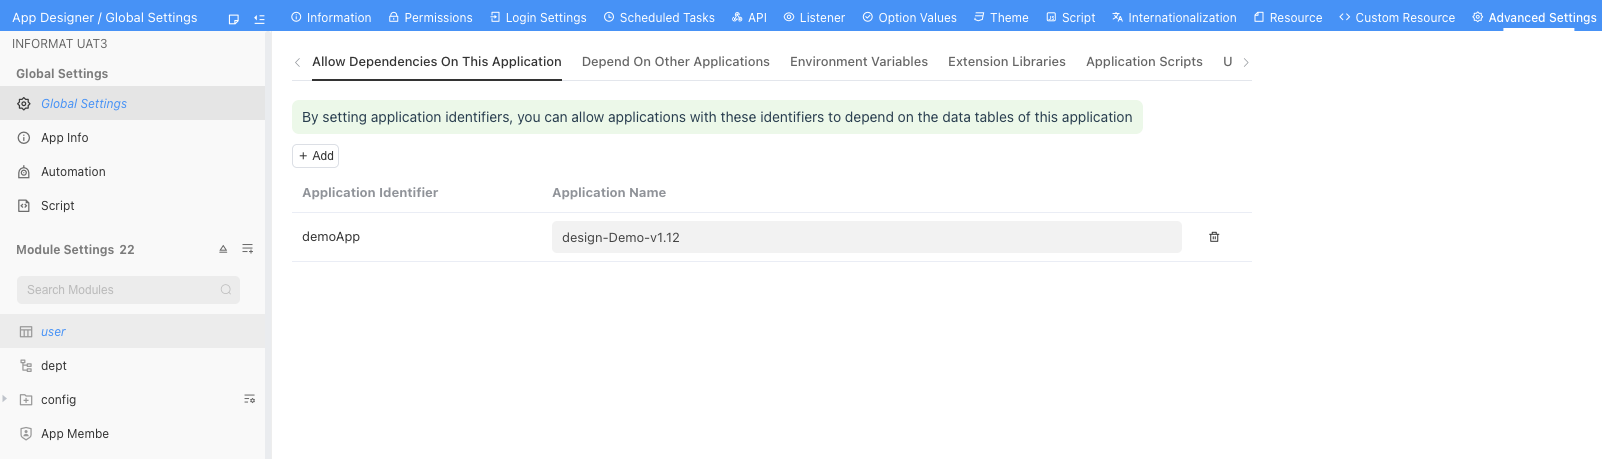Click the Application Name column header

click(x=609, y=193)
